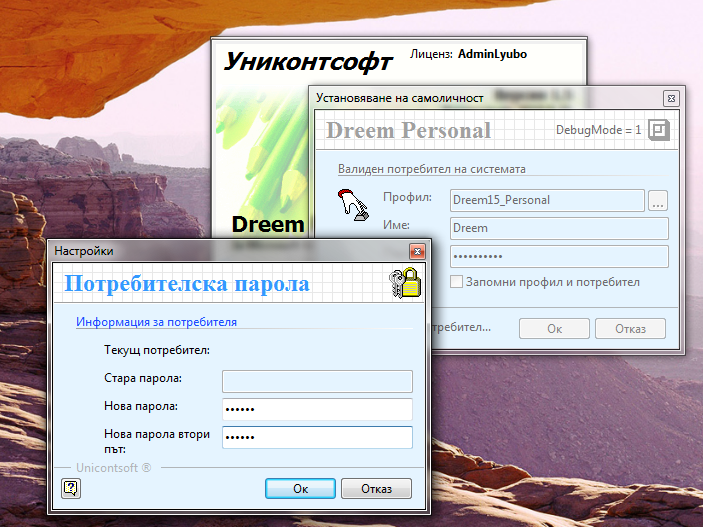Click Ок in the identity login window
703x527 pixels.
pyautogui.click(x=554, y=329)
